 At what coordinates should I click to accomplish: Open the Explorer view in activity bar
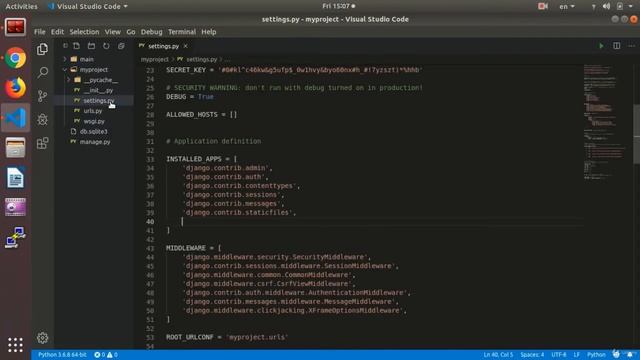tap(42, 49)
